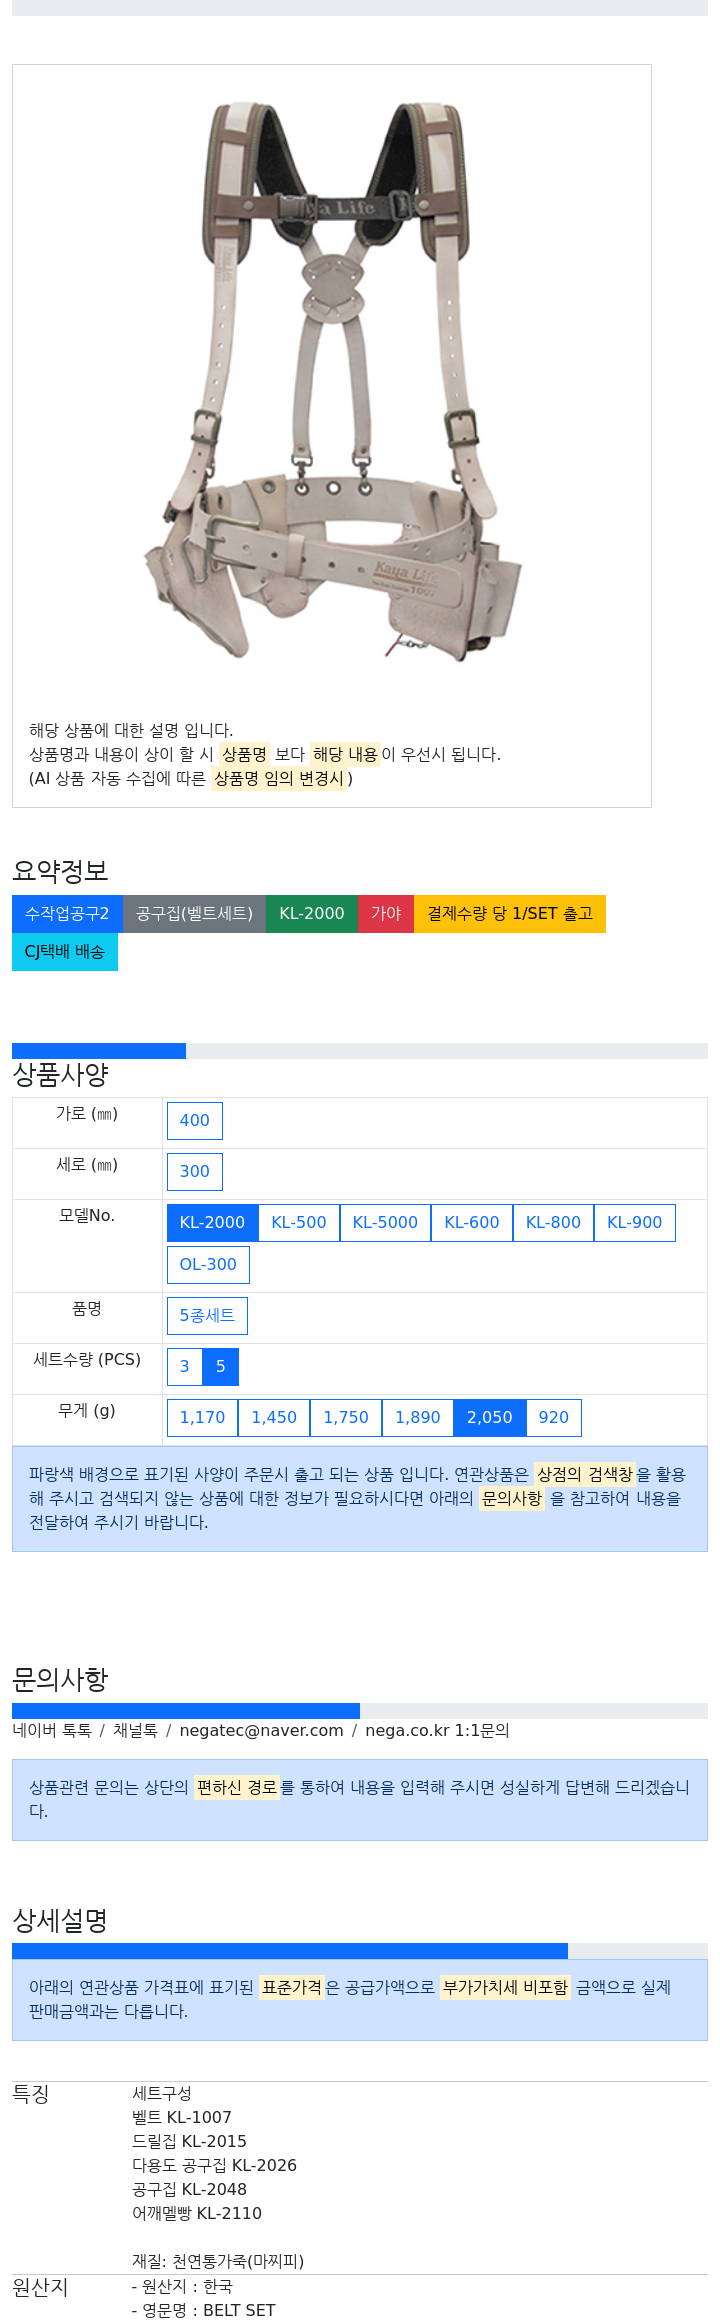Select the 1,170 g weight option
Screen dimensions: 720x2323
[x=203, y=1418]
